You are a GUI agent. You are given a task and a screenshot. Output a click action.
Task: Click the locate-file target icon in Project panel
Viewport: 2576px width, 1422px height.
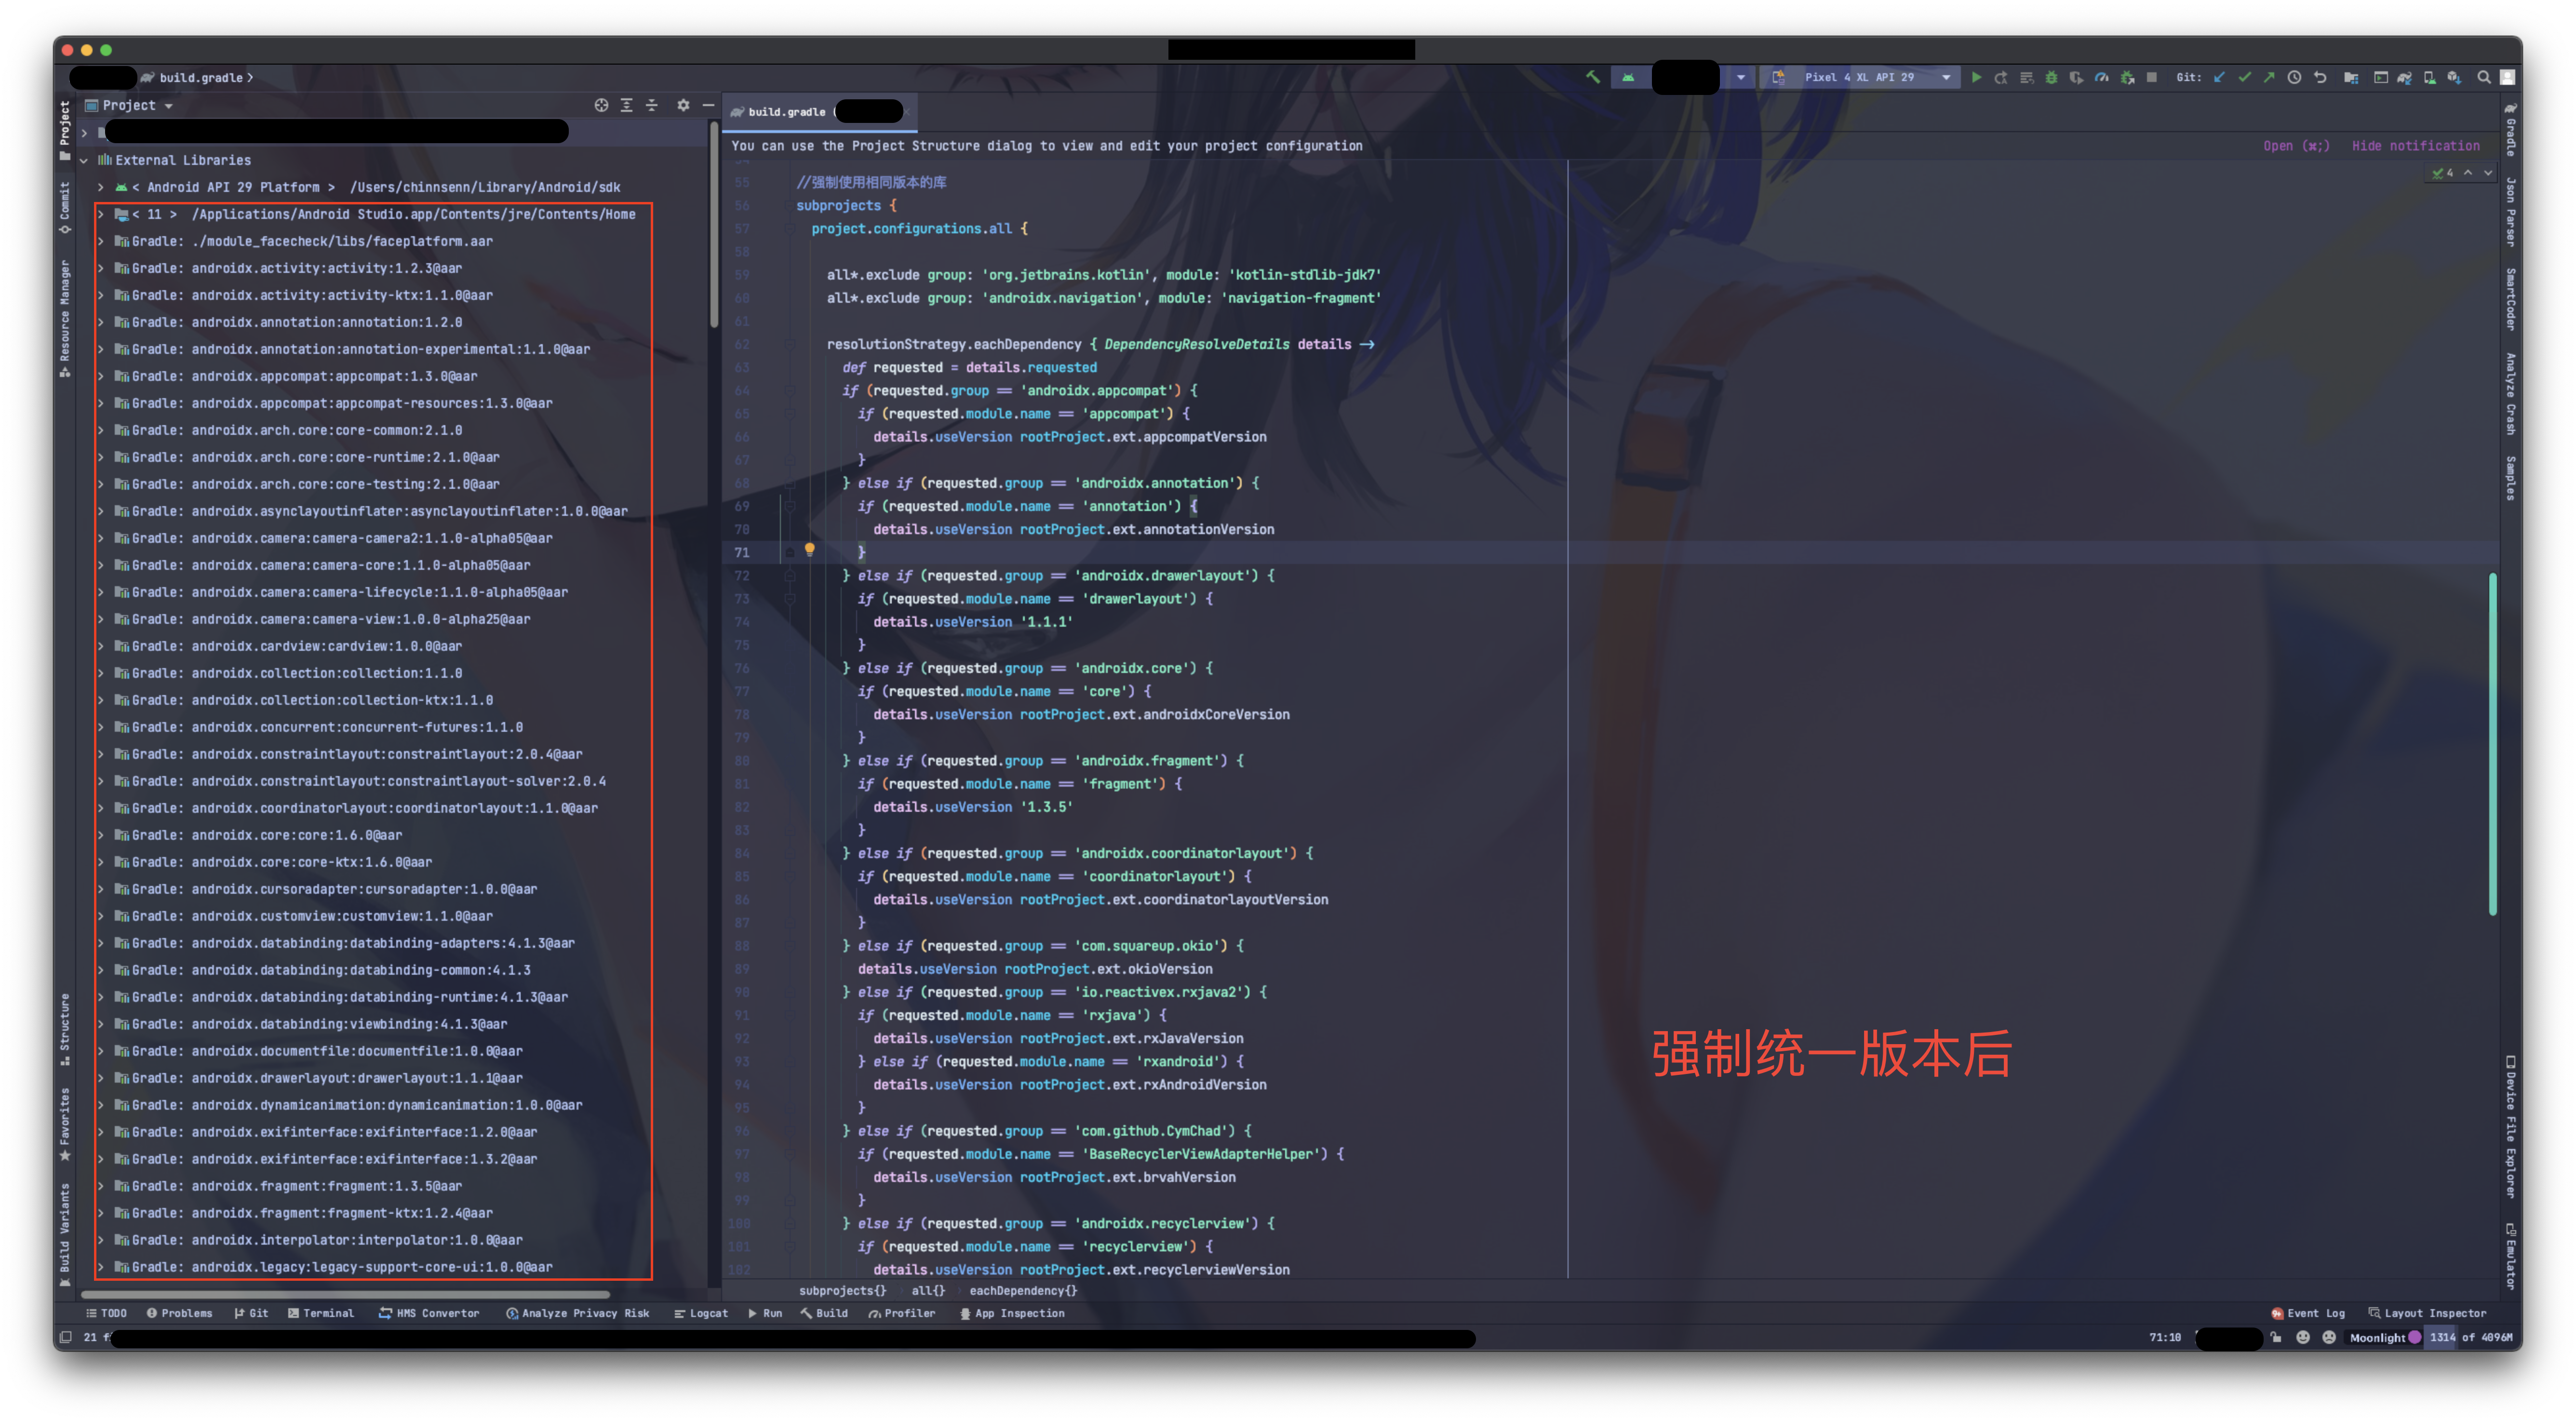[x=601, y=105]
